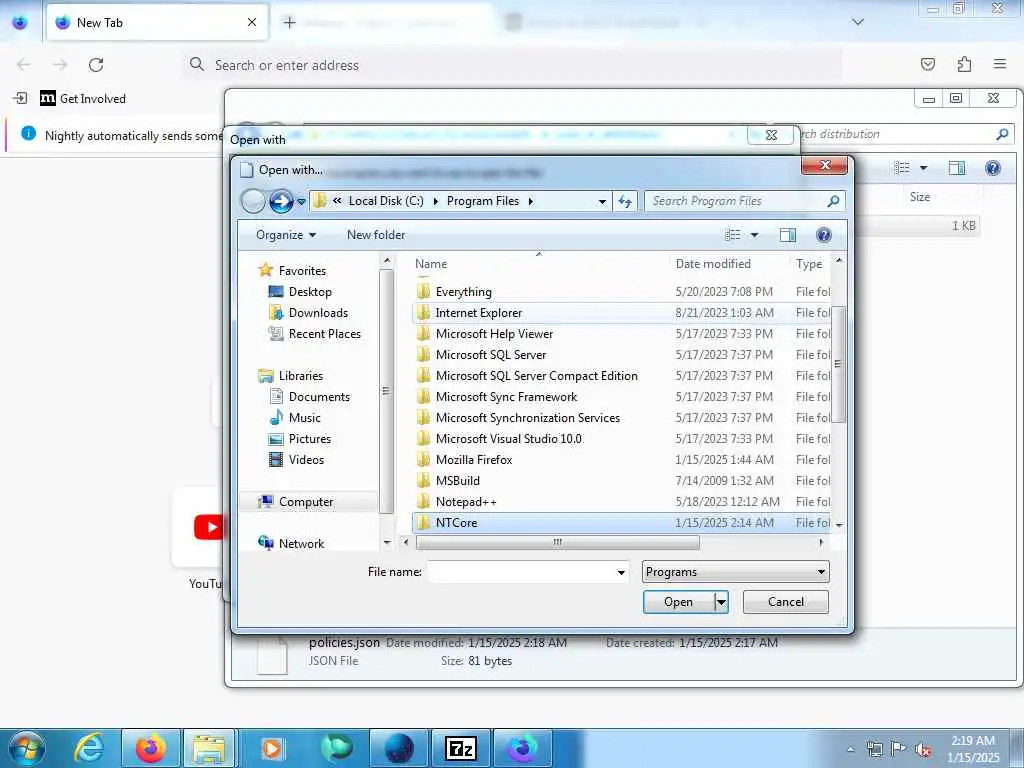Cancel the Open with dialog

click(786, 602)
